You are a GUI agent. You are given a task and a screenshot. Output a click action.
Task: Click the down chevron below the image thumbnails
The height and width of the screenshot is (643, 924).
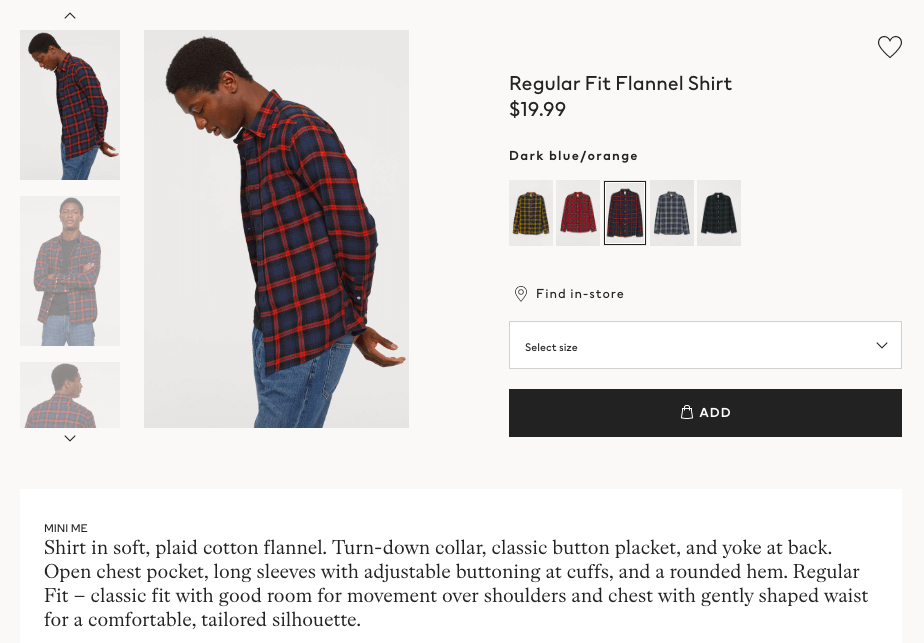(69, 438)
